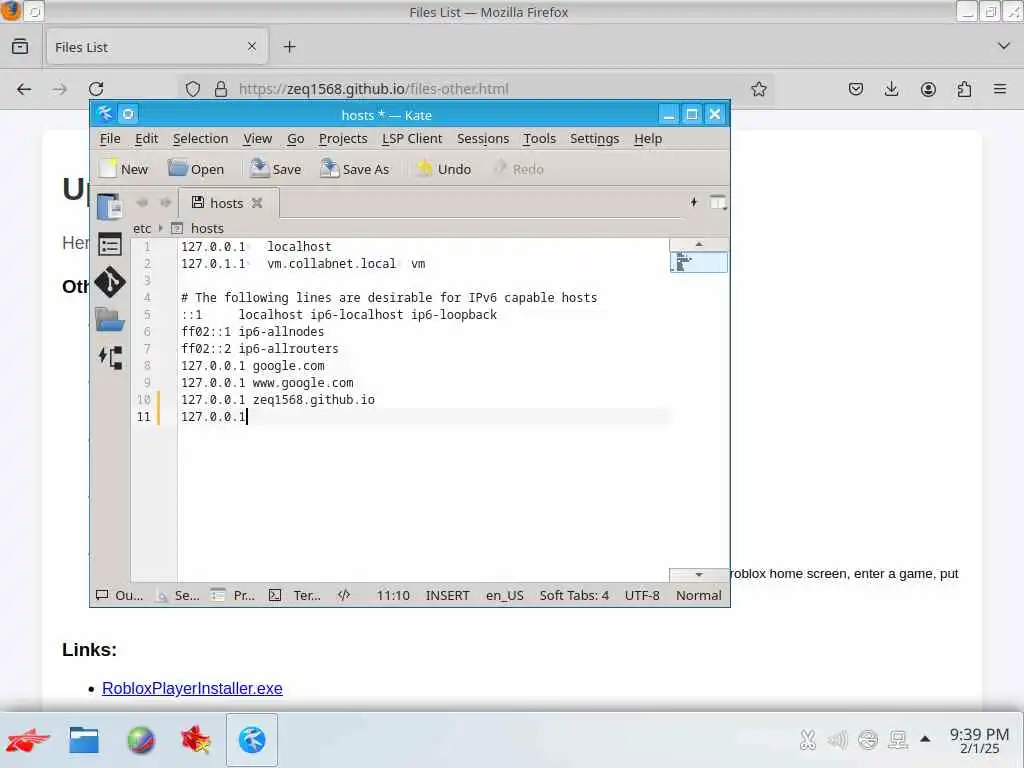Image resolution: width=1024 pixels, height=768 pixels.
Task: Open the Sessions menu
Action: 483,138
